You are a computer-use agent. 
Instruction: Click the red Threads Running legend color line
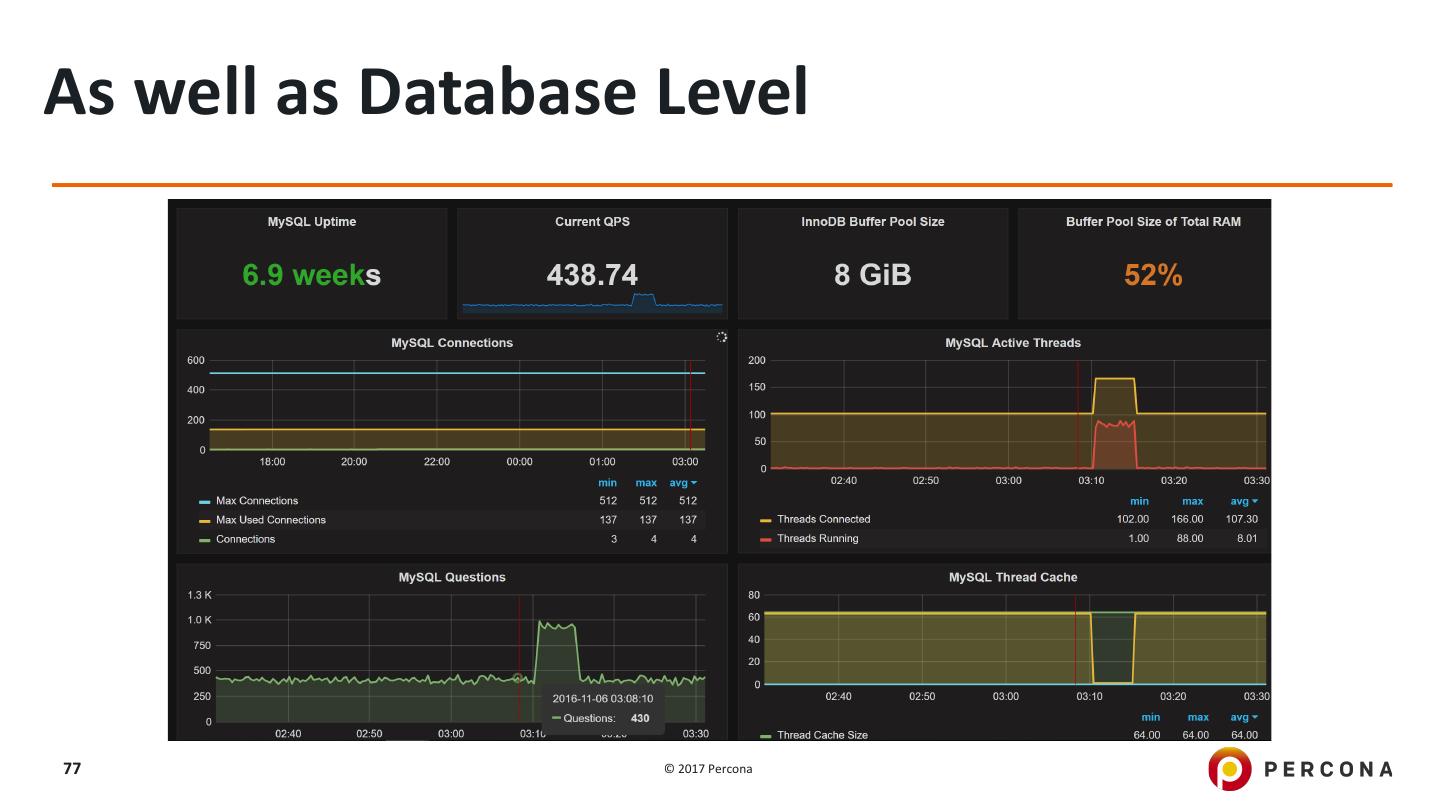point(766,539)
